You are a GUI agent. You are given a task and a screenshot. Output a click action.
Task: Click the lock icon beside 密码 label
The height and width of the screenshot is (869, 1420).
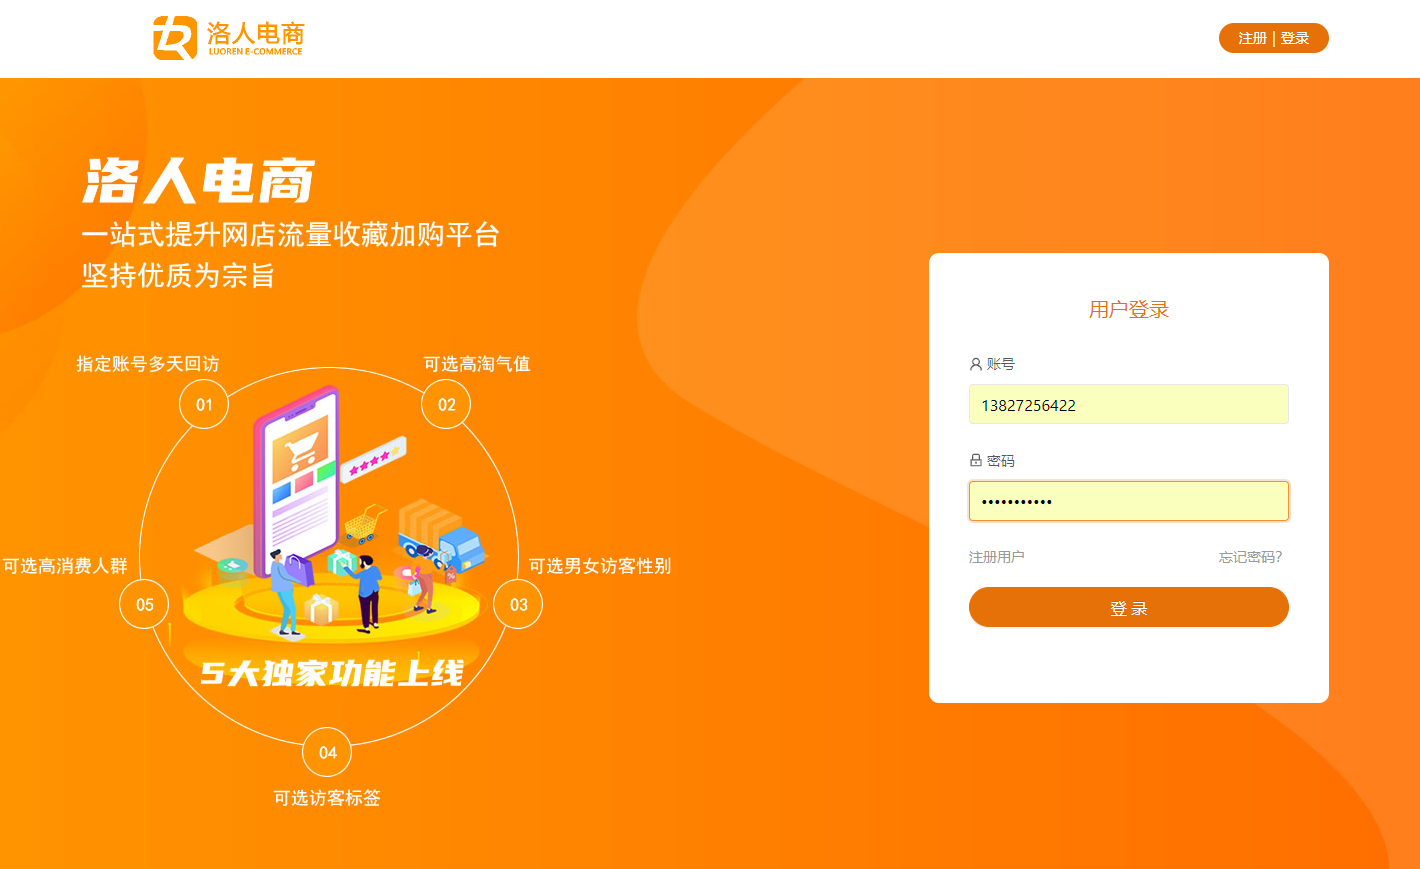click(976, 460)
